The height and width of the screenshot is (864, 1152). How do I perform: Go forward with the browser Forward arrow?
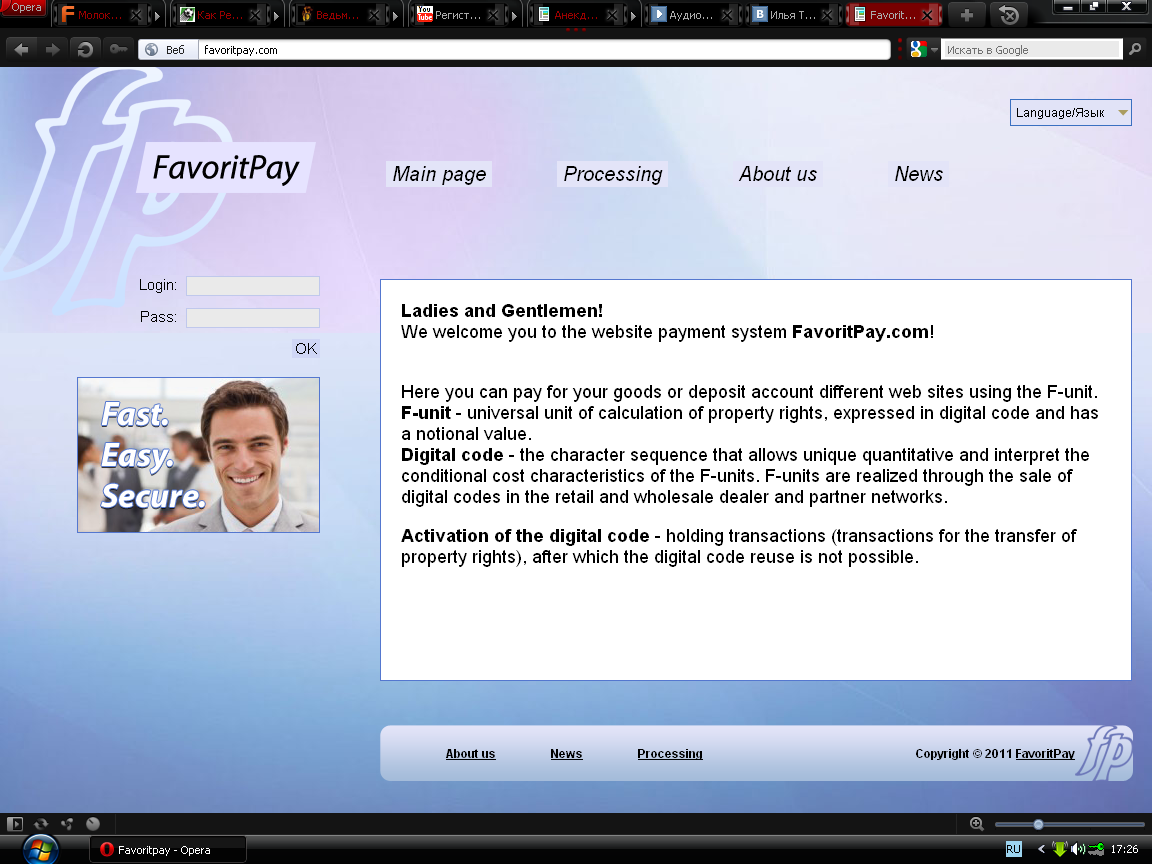point(52,50)
